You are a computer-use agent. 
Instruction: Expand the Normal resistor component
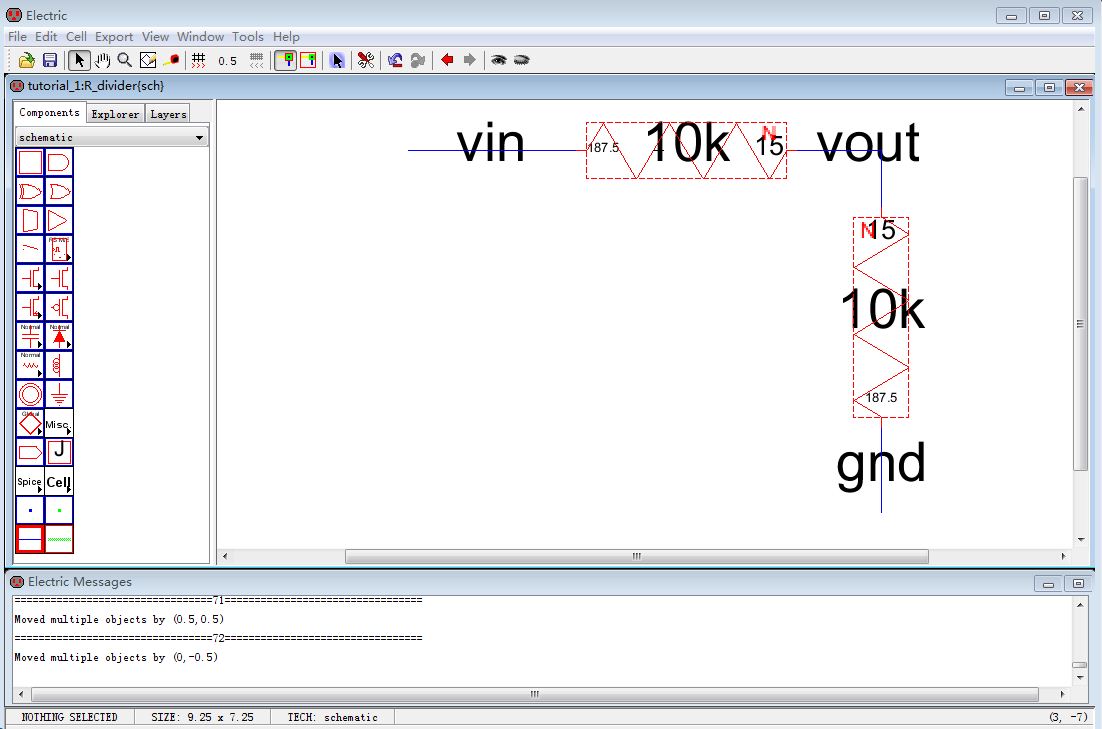[30, 365]
